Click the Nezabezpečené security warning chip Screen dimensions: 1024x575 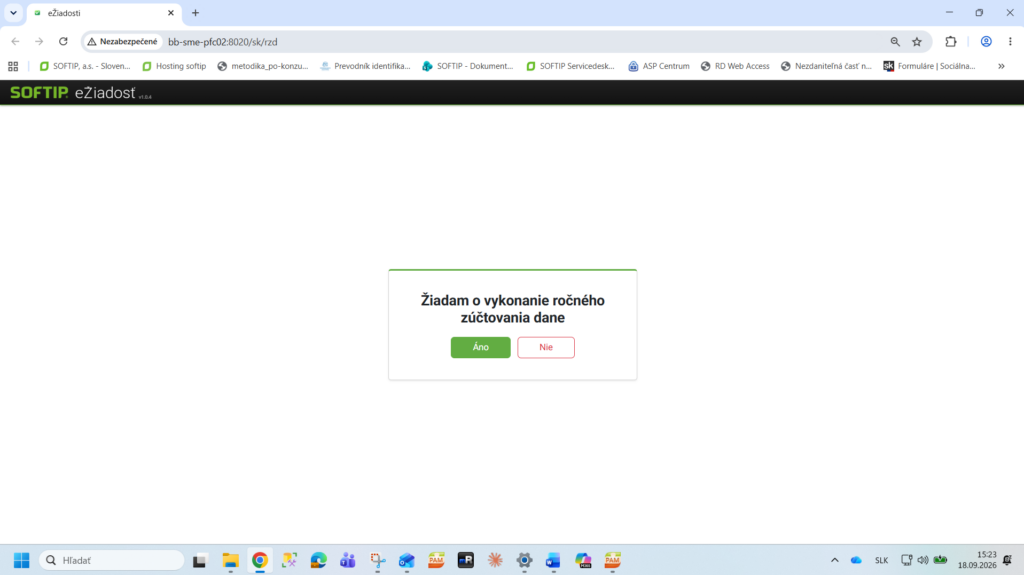point(122,41)
